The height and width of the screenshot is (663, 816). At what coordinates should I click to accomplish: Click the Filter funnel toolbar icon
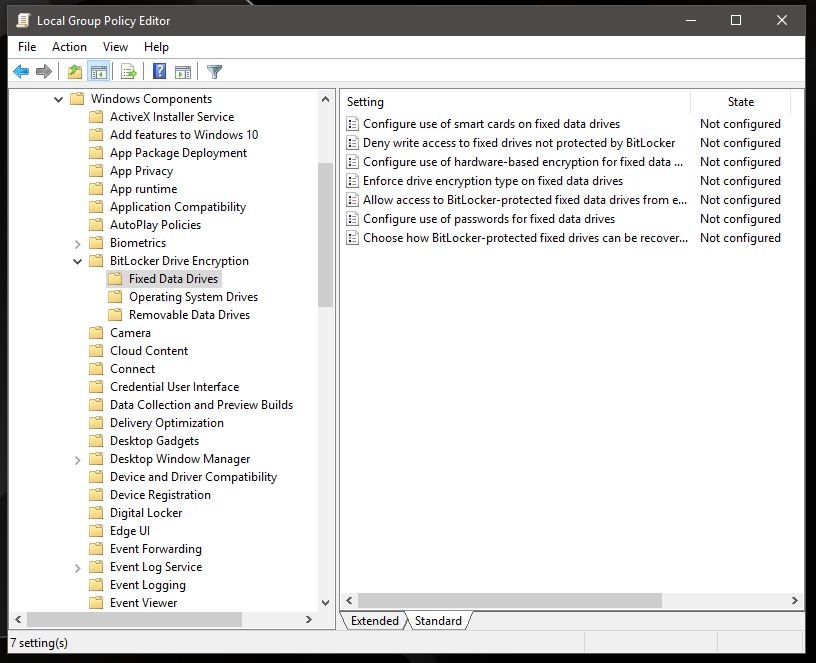(x=214, y=71)
